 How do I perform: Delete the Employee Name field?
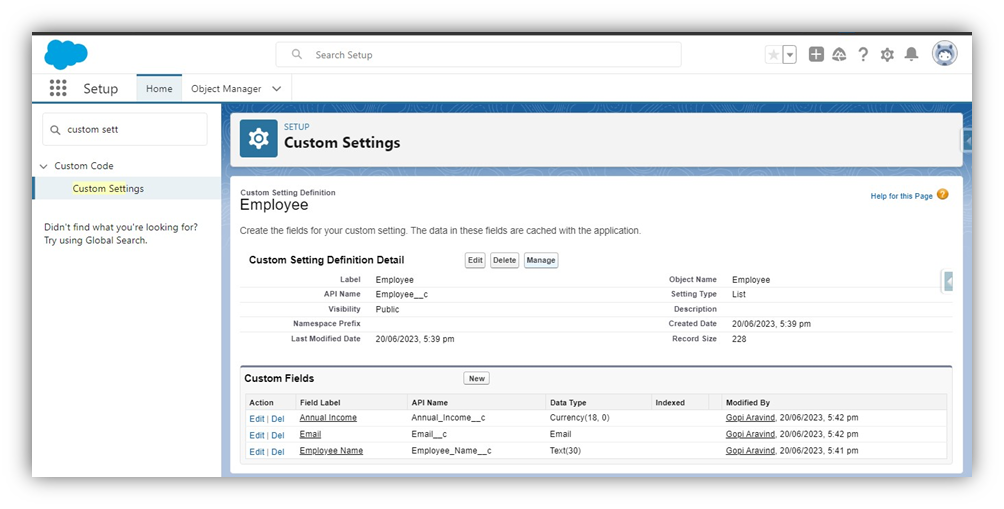tap(278, 452)
